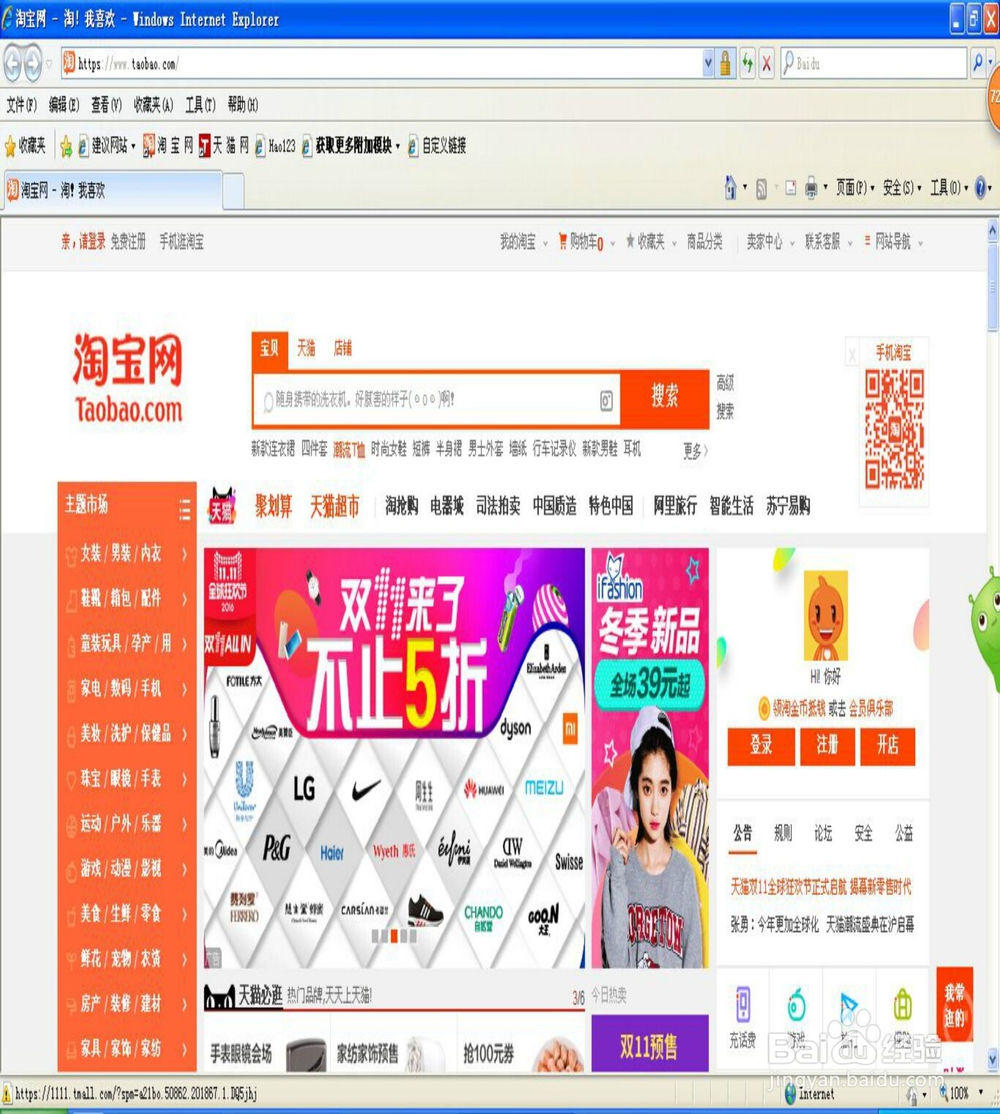Click the 购物车 shopping cart link
Screen dimensions: 1000x1114
click(x=581, y=243)
